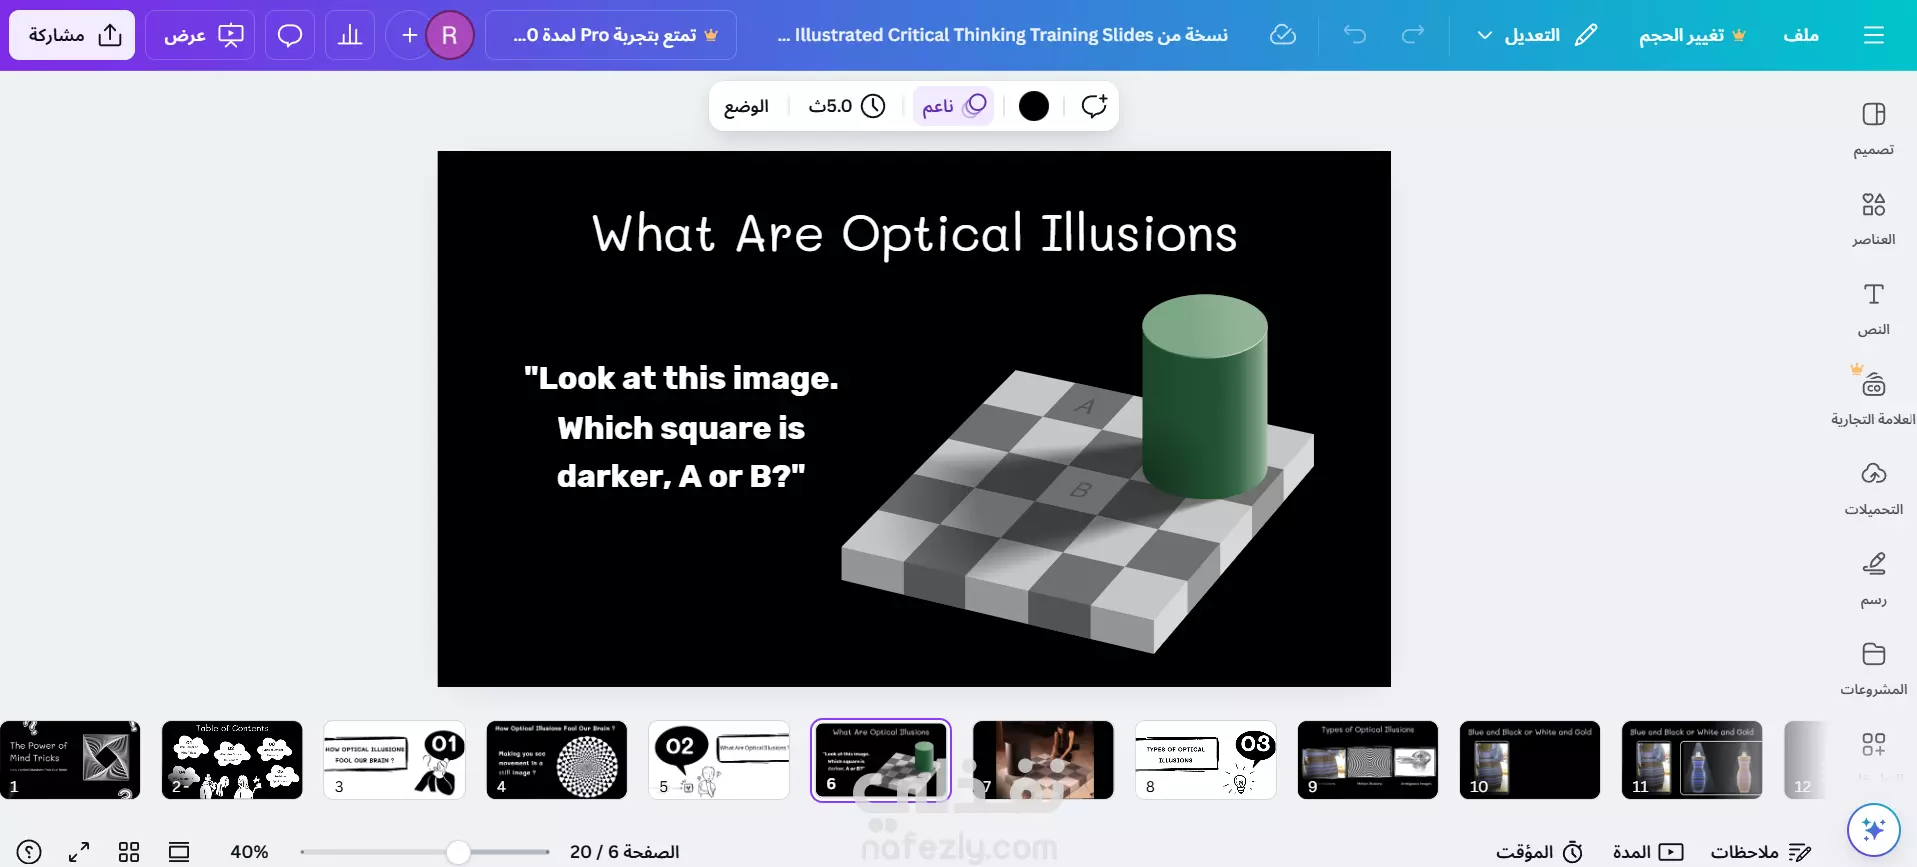Toggle fullscreen mode icon

(x=79, y=852)
